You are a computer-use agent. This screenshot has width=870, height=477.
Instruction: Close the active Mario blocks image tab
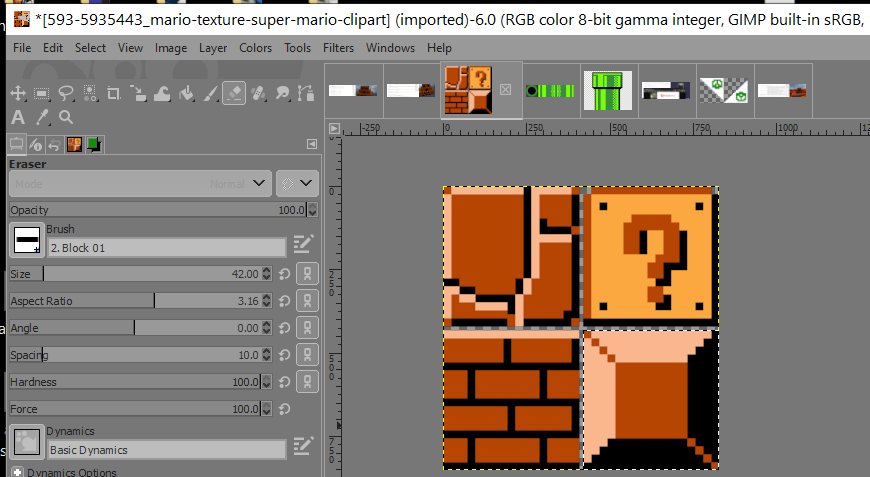point(505,89)
